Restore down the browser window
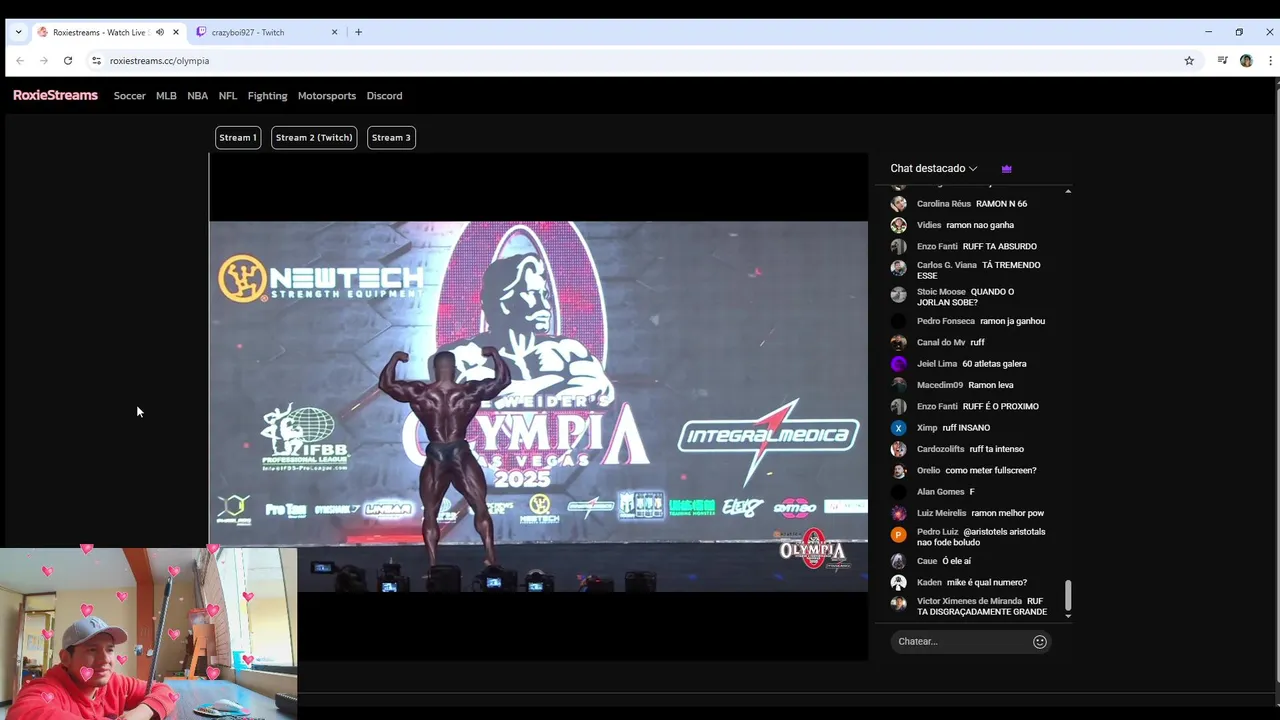Screen dimensions: 1280x720 click(x=1239, y=32)
